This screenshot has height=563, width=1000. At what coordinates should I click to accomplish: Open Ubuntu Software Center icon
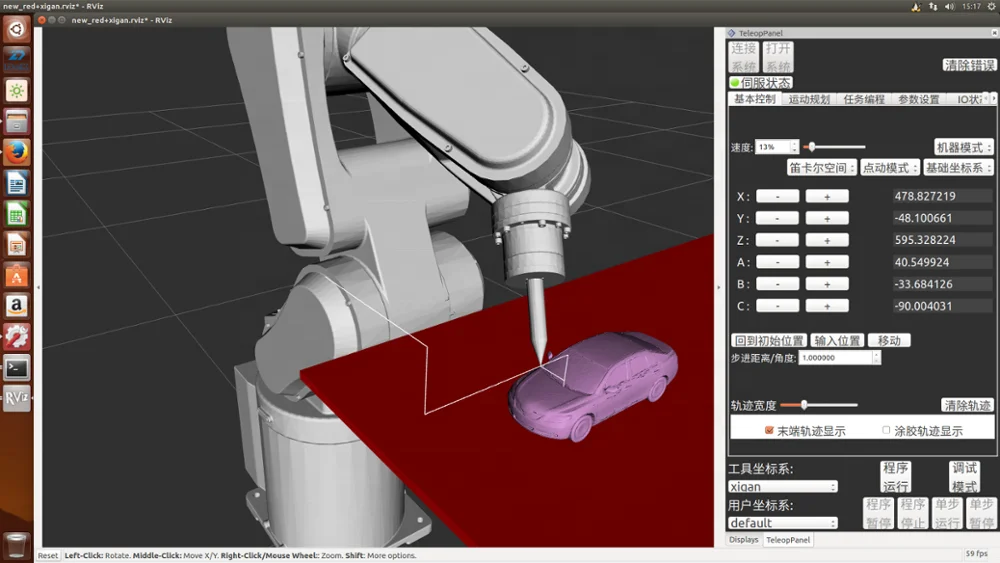pyautogui.click(x=17, y=275)
